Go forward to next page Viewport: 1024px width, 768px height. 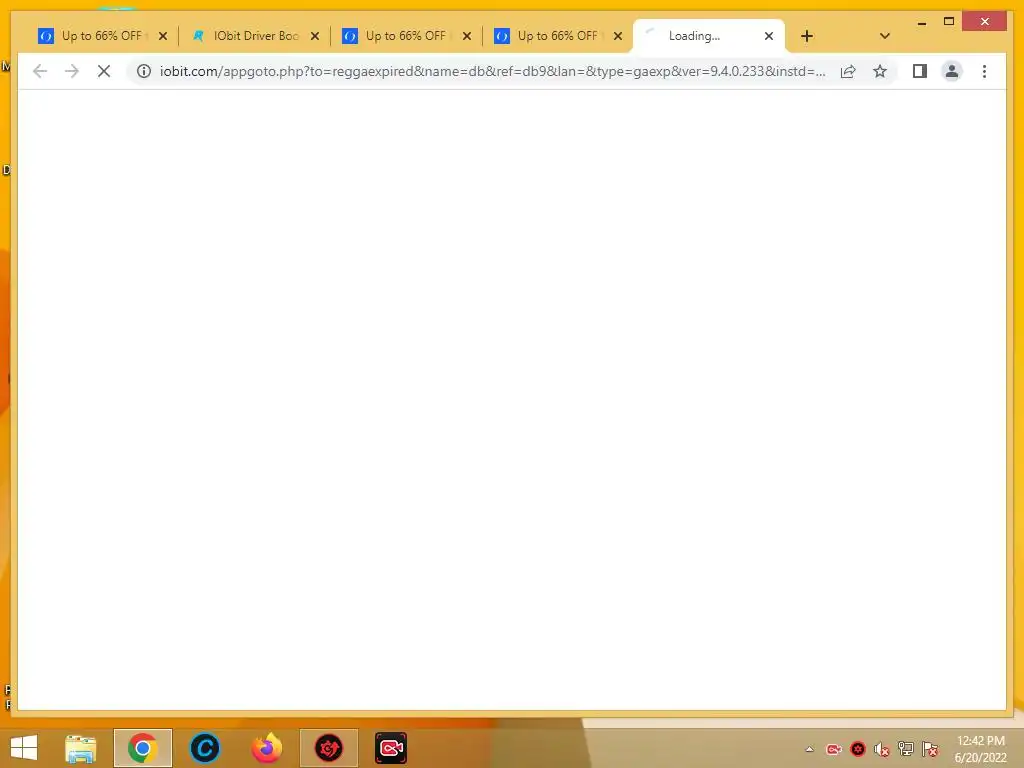72,71
